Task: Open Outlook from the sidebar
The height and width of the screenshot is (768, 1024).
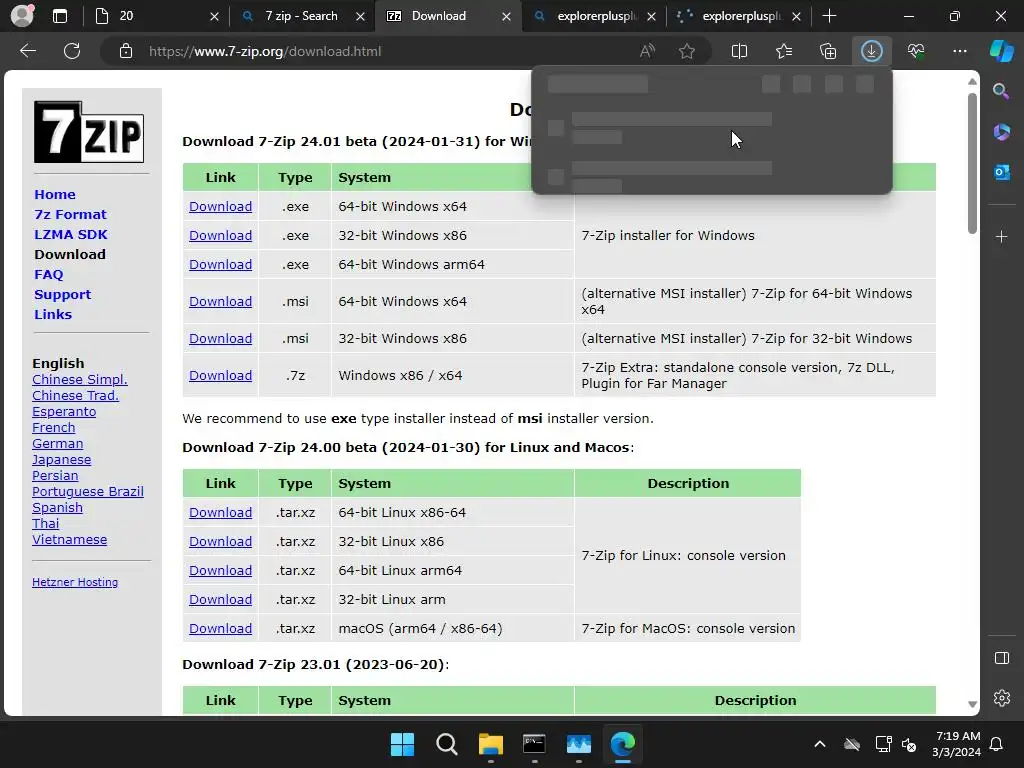Action: (1001, 172)
